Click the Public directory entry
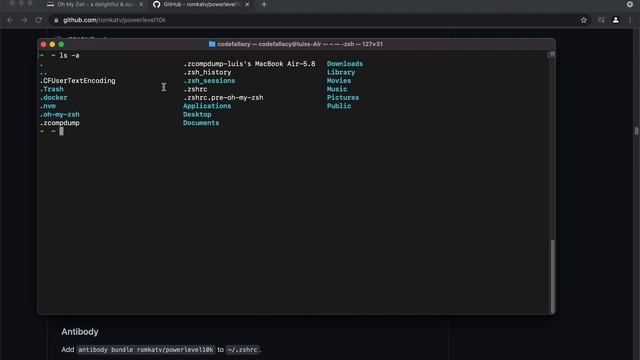Screen dimensions: 640x360 (339, 106)
